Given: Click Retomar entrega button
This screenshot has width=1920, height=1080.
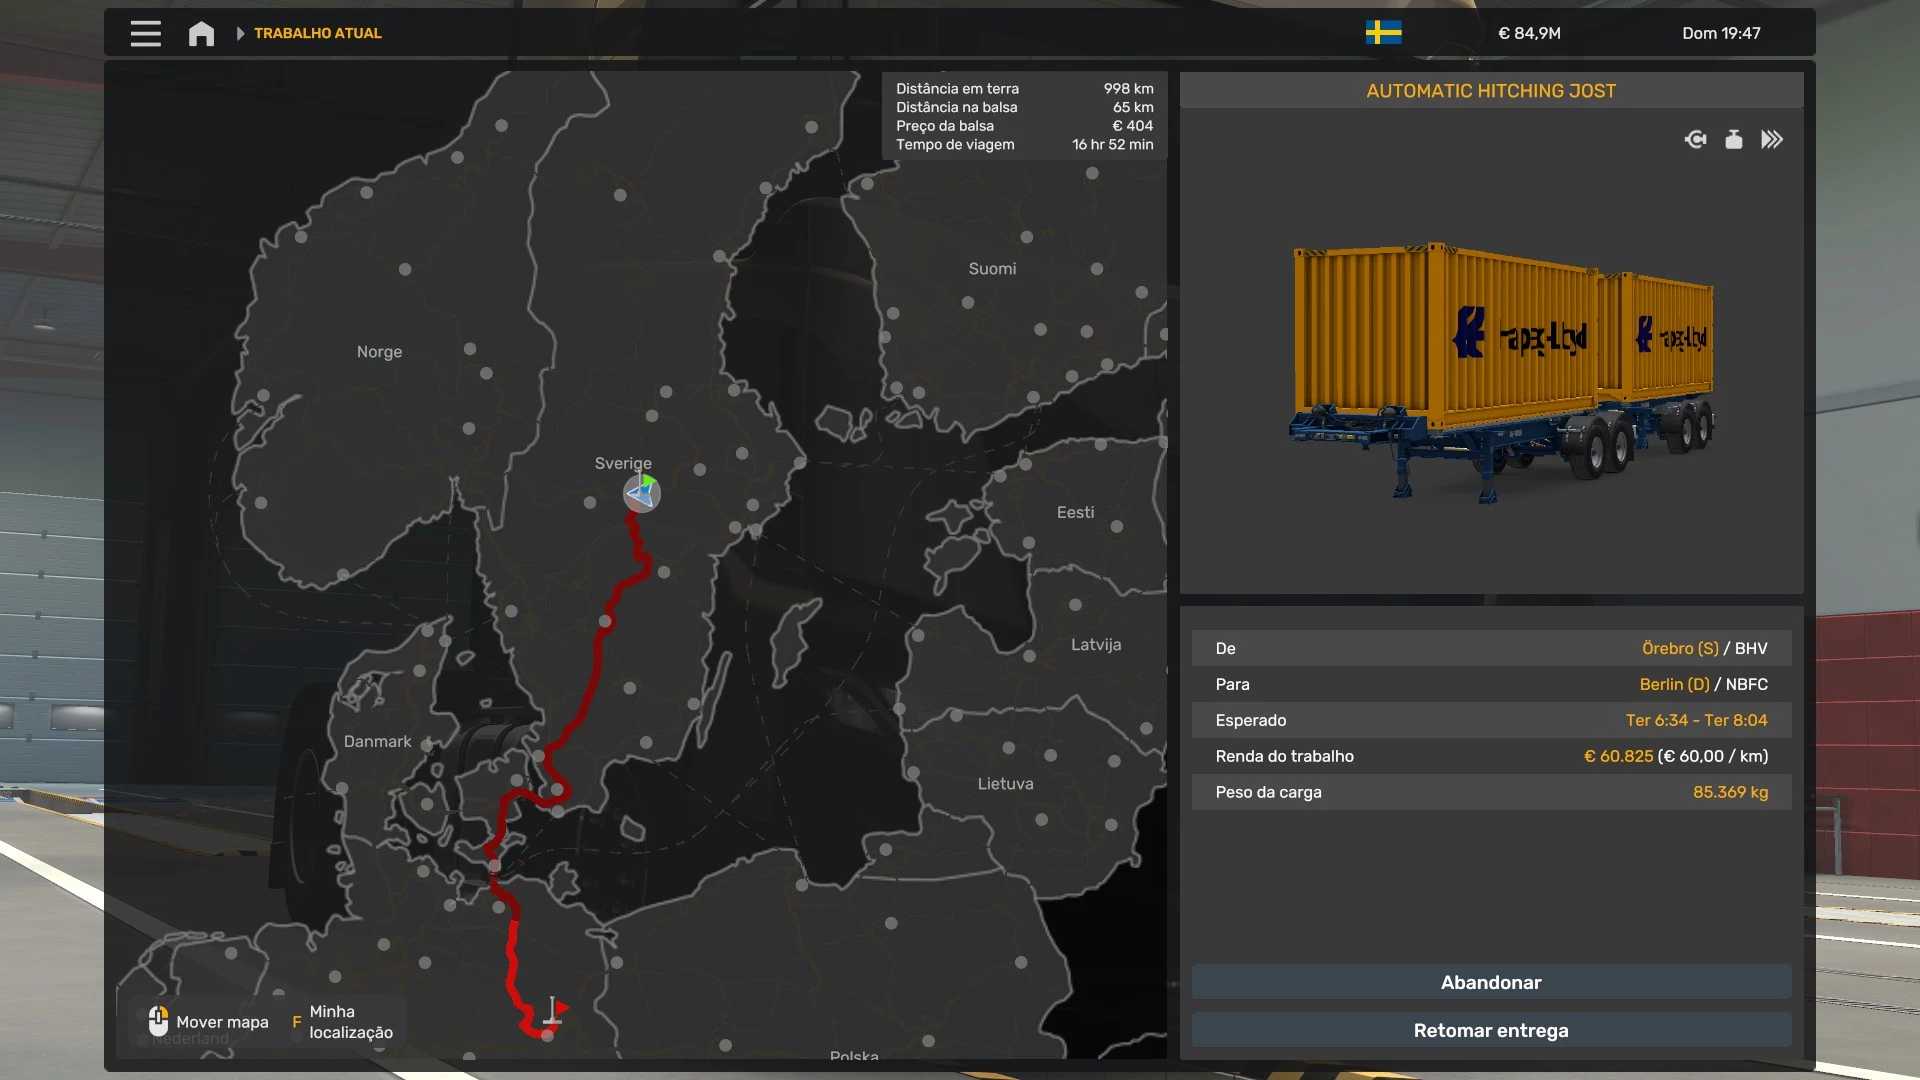Looking at the screenshot, I should click(x=1491, y=1030).
